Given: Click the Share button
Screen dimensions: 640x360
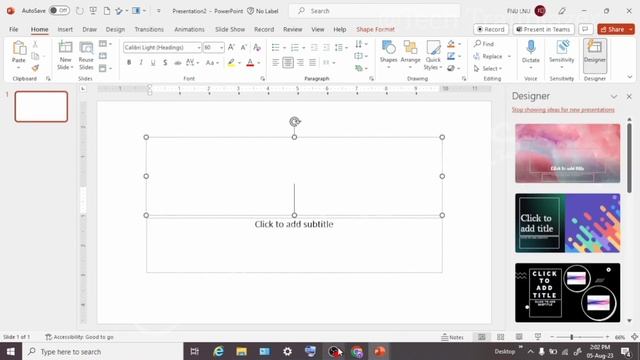Looking at the screenshot, I should click(x=616, y=29).
